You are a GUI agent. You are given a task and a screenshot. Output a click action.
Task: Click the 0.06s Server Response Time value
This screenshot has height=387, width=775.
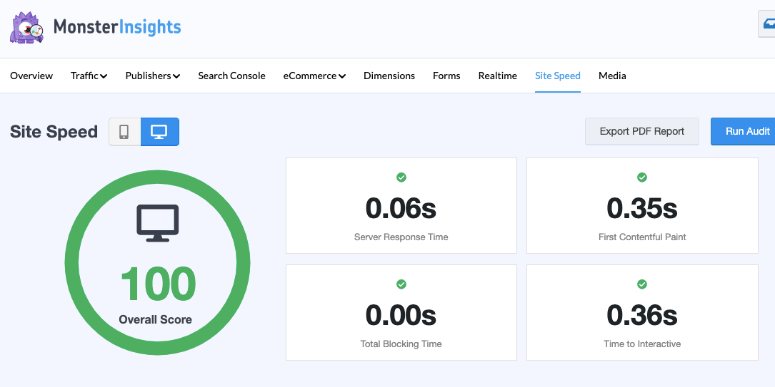(401, 208)
